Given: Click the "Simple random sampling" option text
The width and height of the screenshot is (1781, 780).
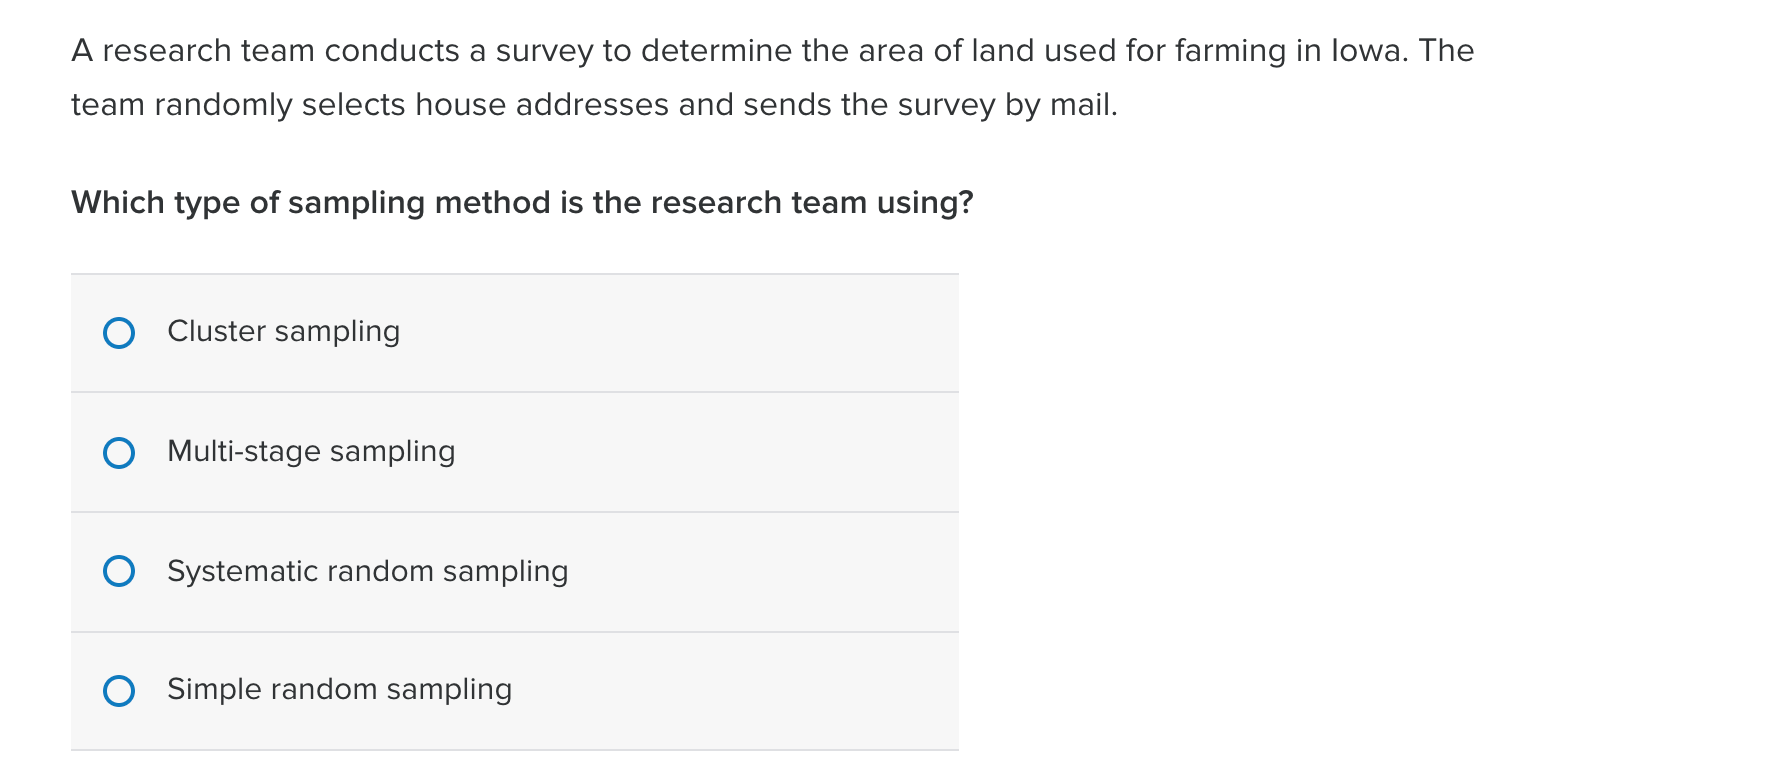Looking at the screenshot, I should click(x=339, y=689).
